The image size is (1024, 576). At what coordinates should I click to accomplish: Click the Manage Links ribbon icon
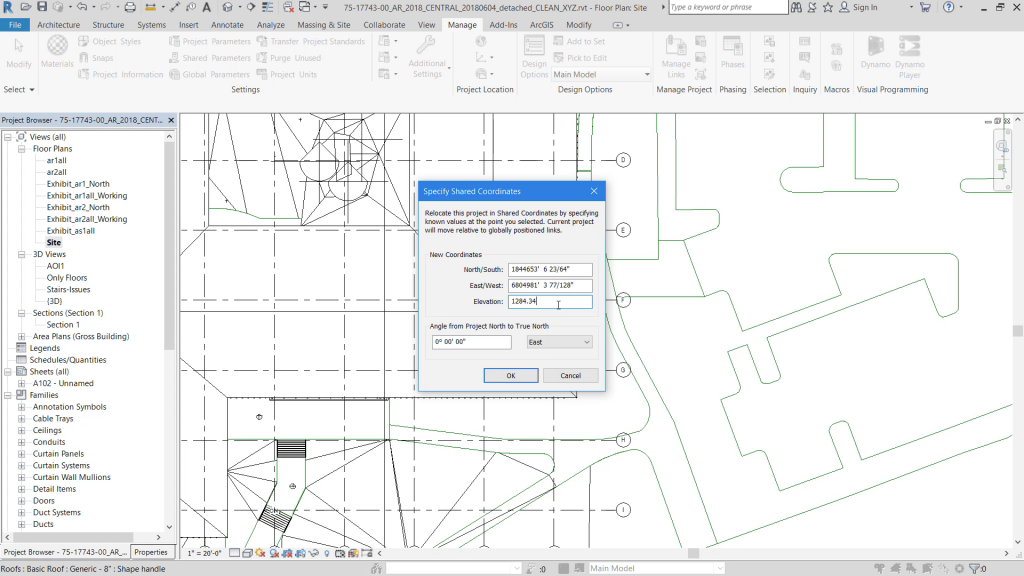point(676,57)
